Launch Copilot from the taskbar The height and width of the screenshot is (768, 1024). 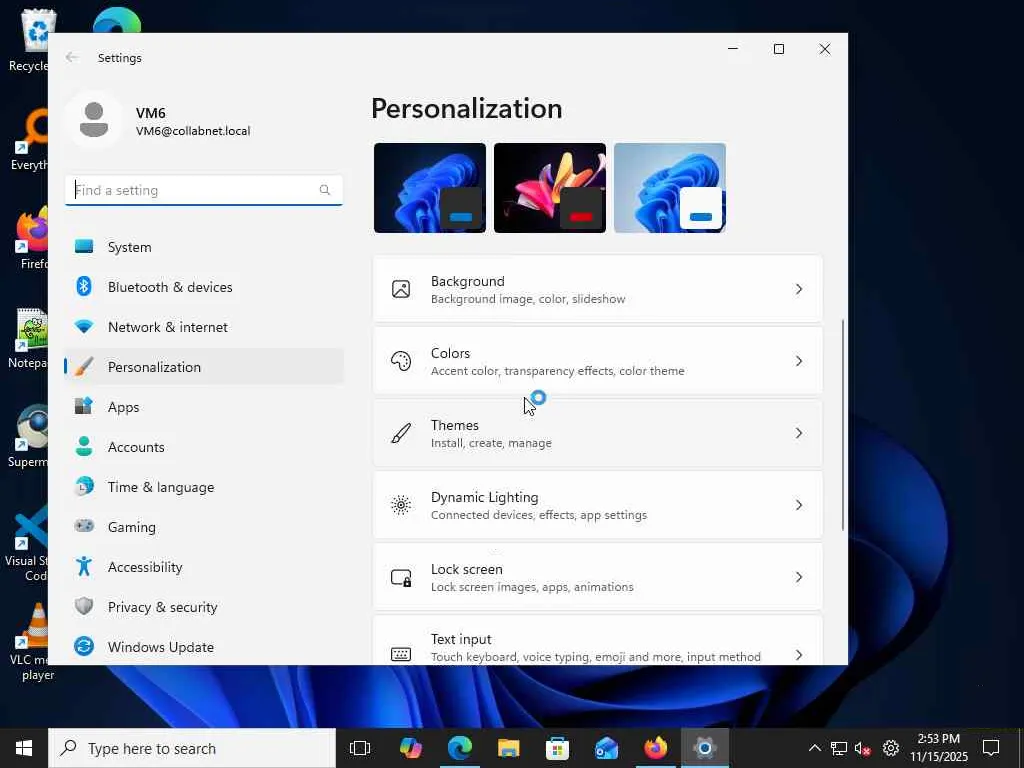click(411, 748)
